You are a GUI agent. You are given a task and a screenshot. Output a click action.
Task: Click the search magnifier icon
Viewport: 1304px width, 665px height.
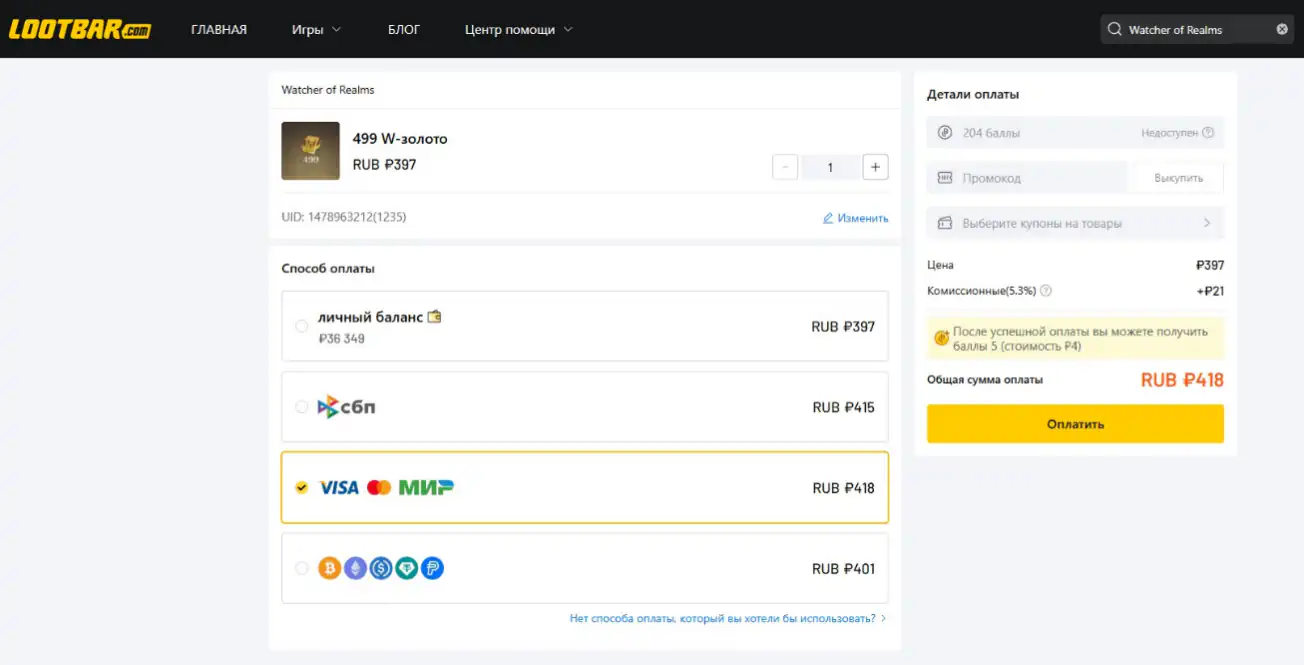pos(1115,29)
